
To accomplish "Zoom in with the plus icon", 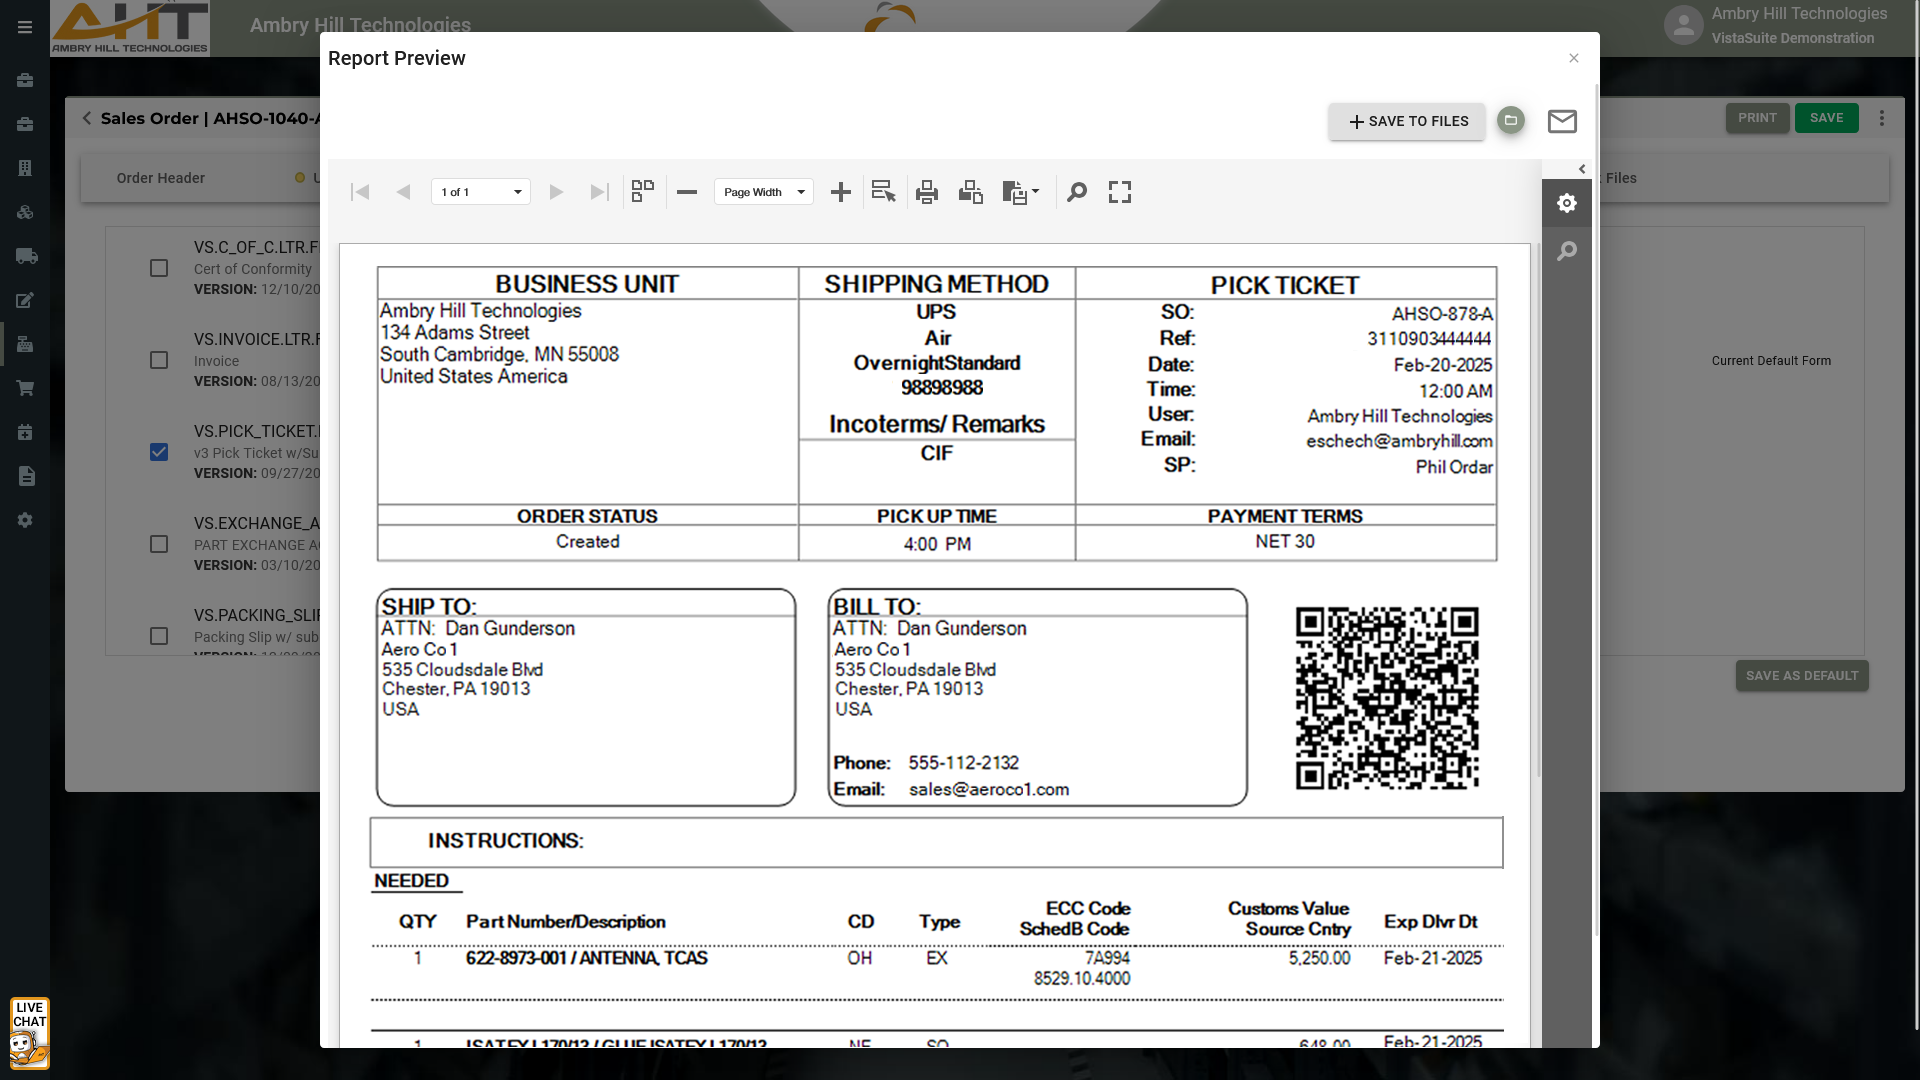I will [x=841, y=192].
